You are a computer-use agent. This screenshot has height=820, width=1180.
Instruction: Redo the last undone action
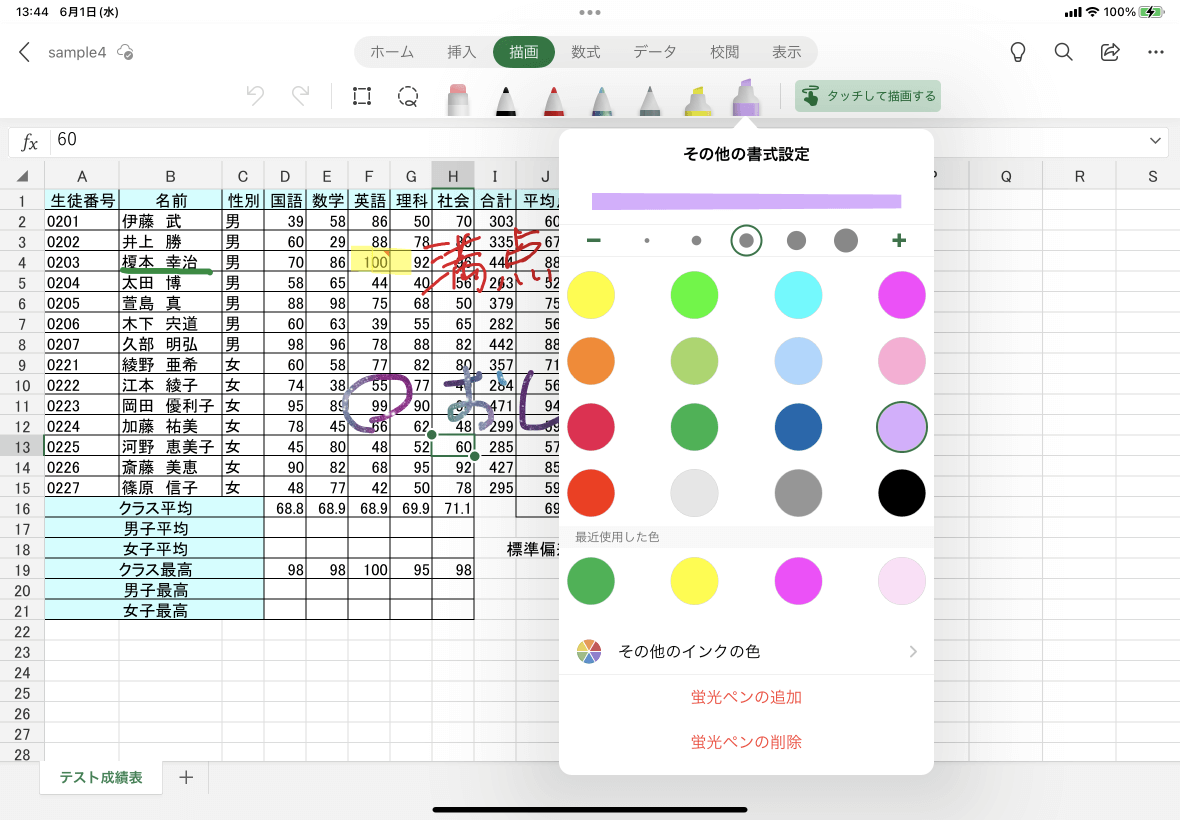[300, 96]
